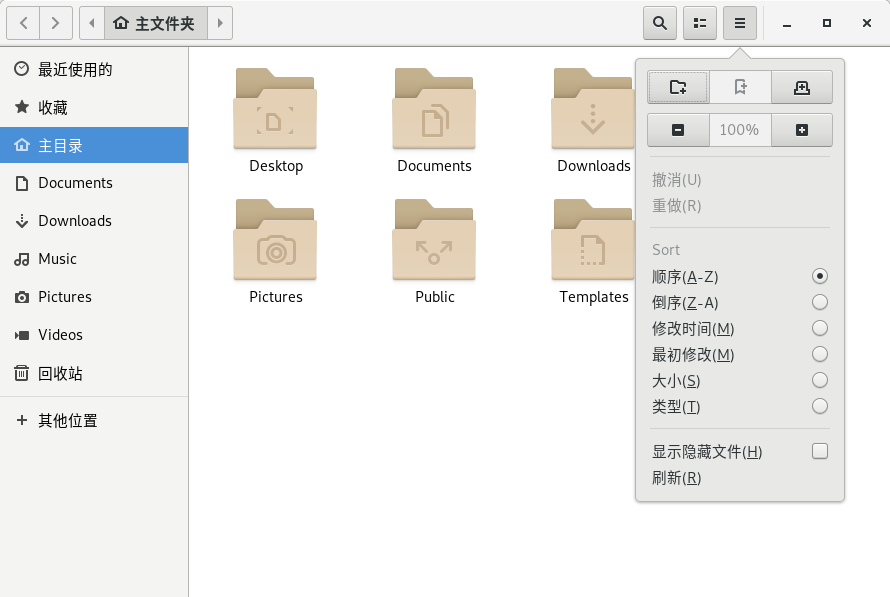Screen dimensions: 890x597
Task: Zoom in with the plus button
Action: (801, 130)
